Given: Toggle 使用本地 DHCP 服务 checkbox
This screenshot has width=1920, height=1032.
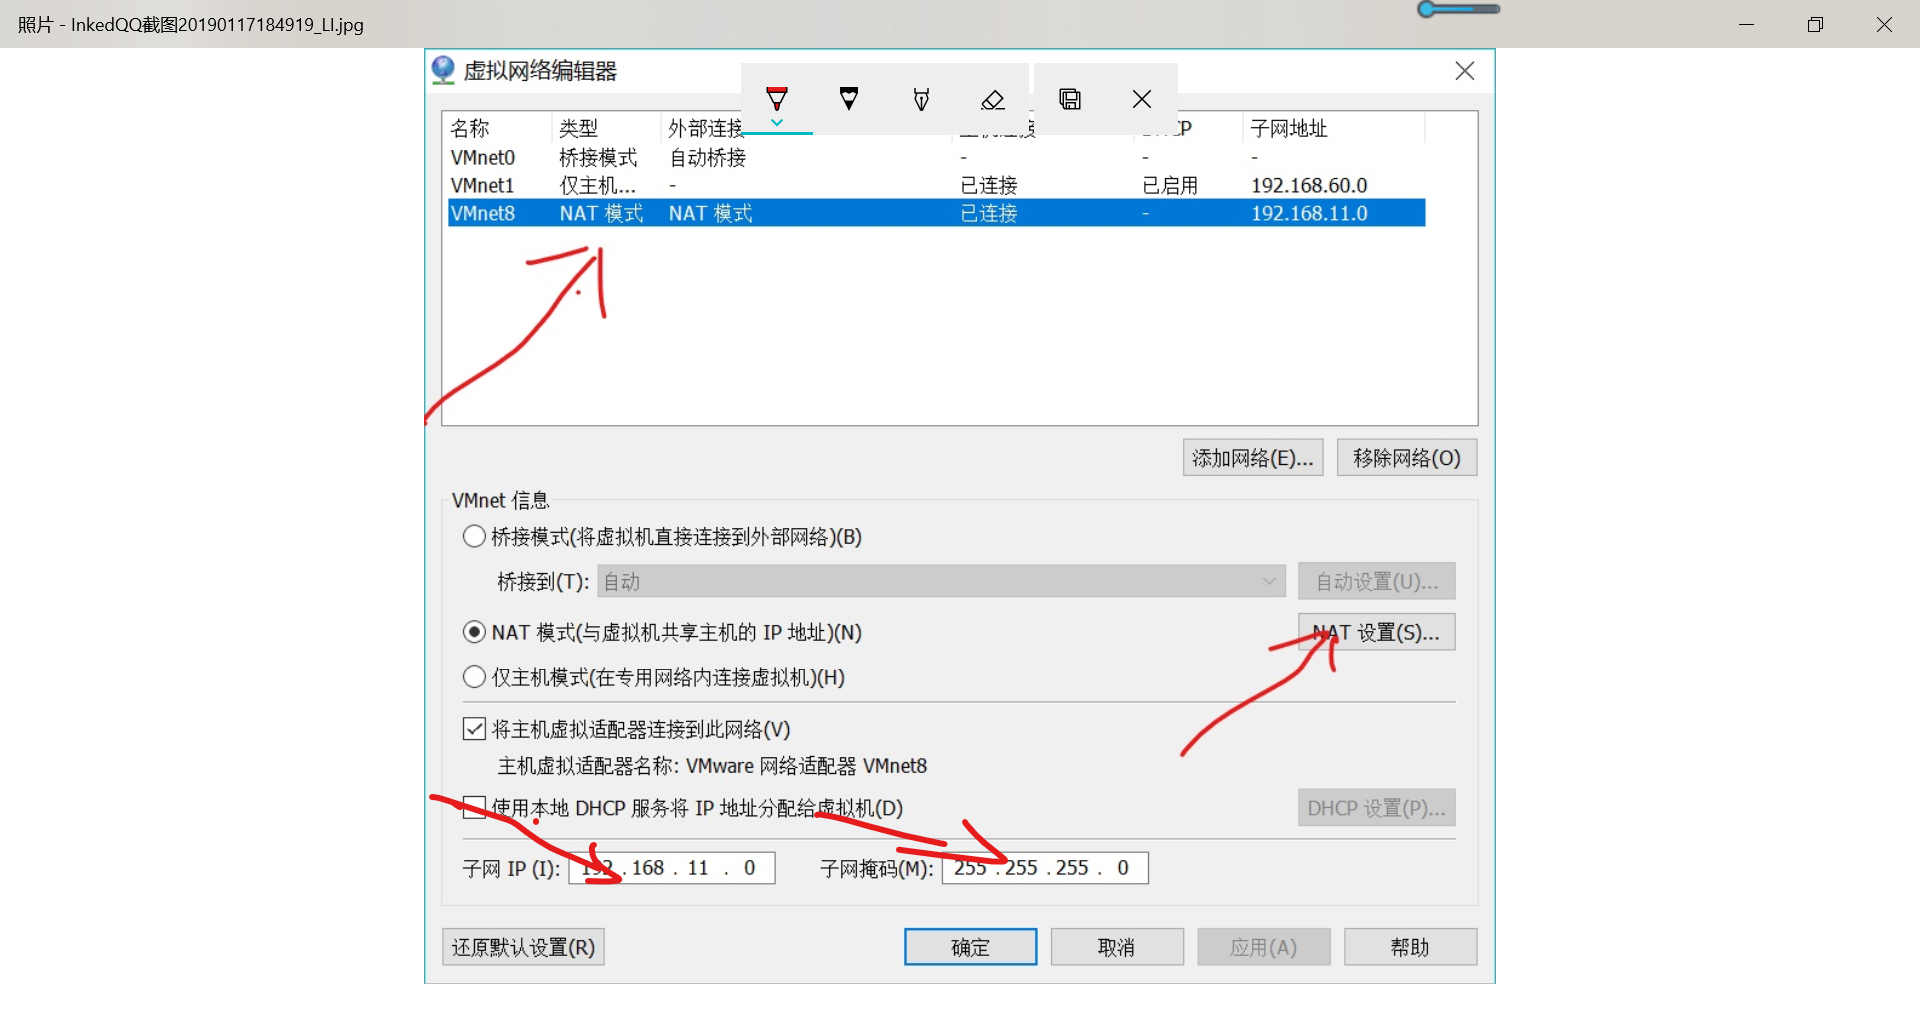Looking at the screenshot, I should coord(474,807).
